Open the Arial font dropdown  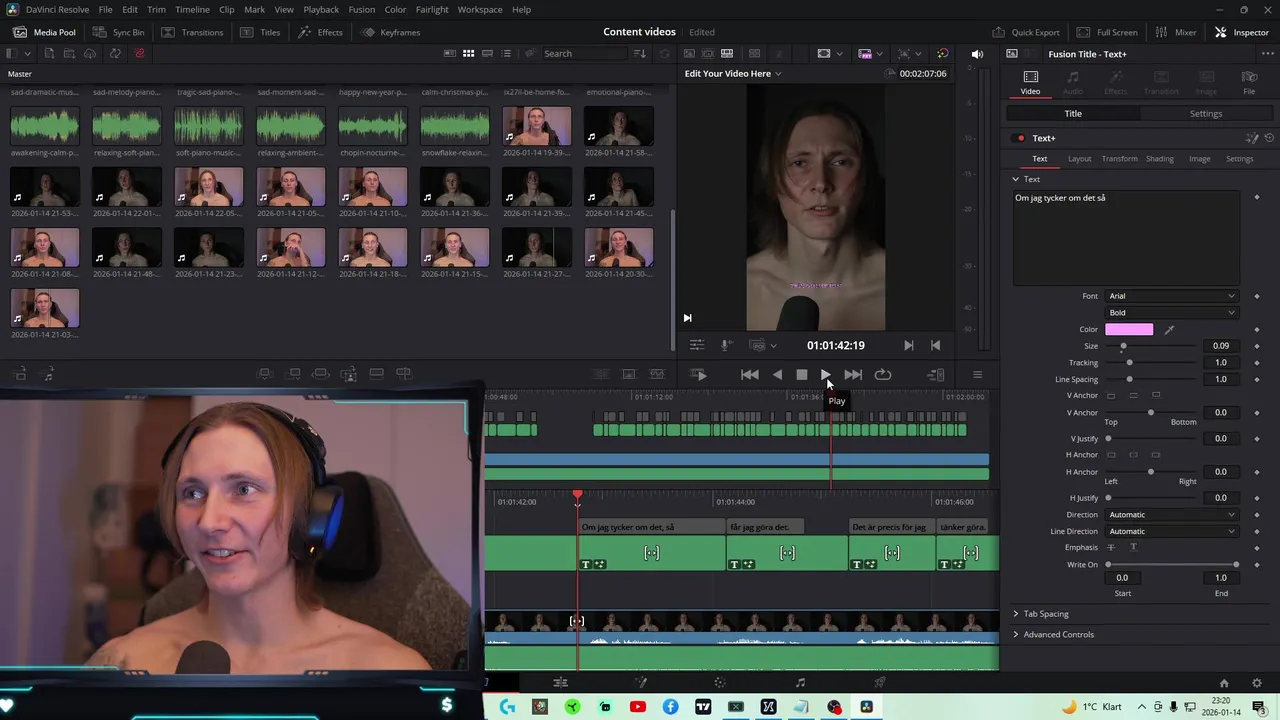click(x=1171, y=296)
